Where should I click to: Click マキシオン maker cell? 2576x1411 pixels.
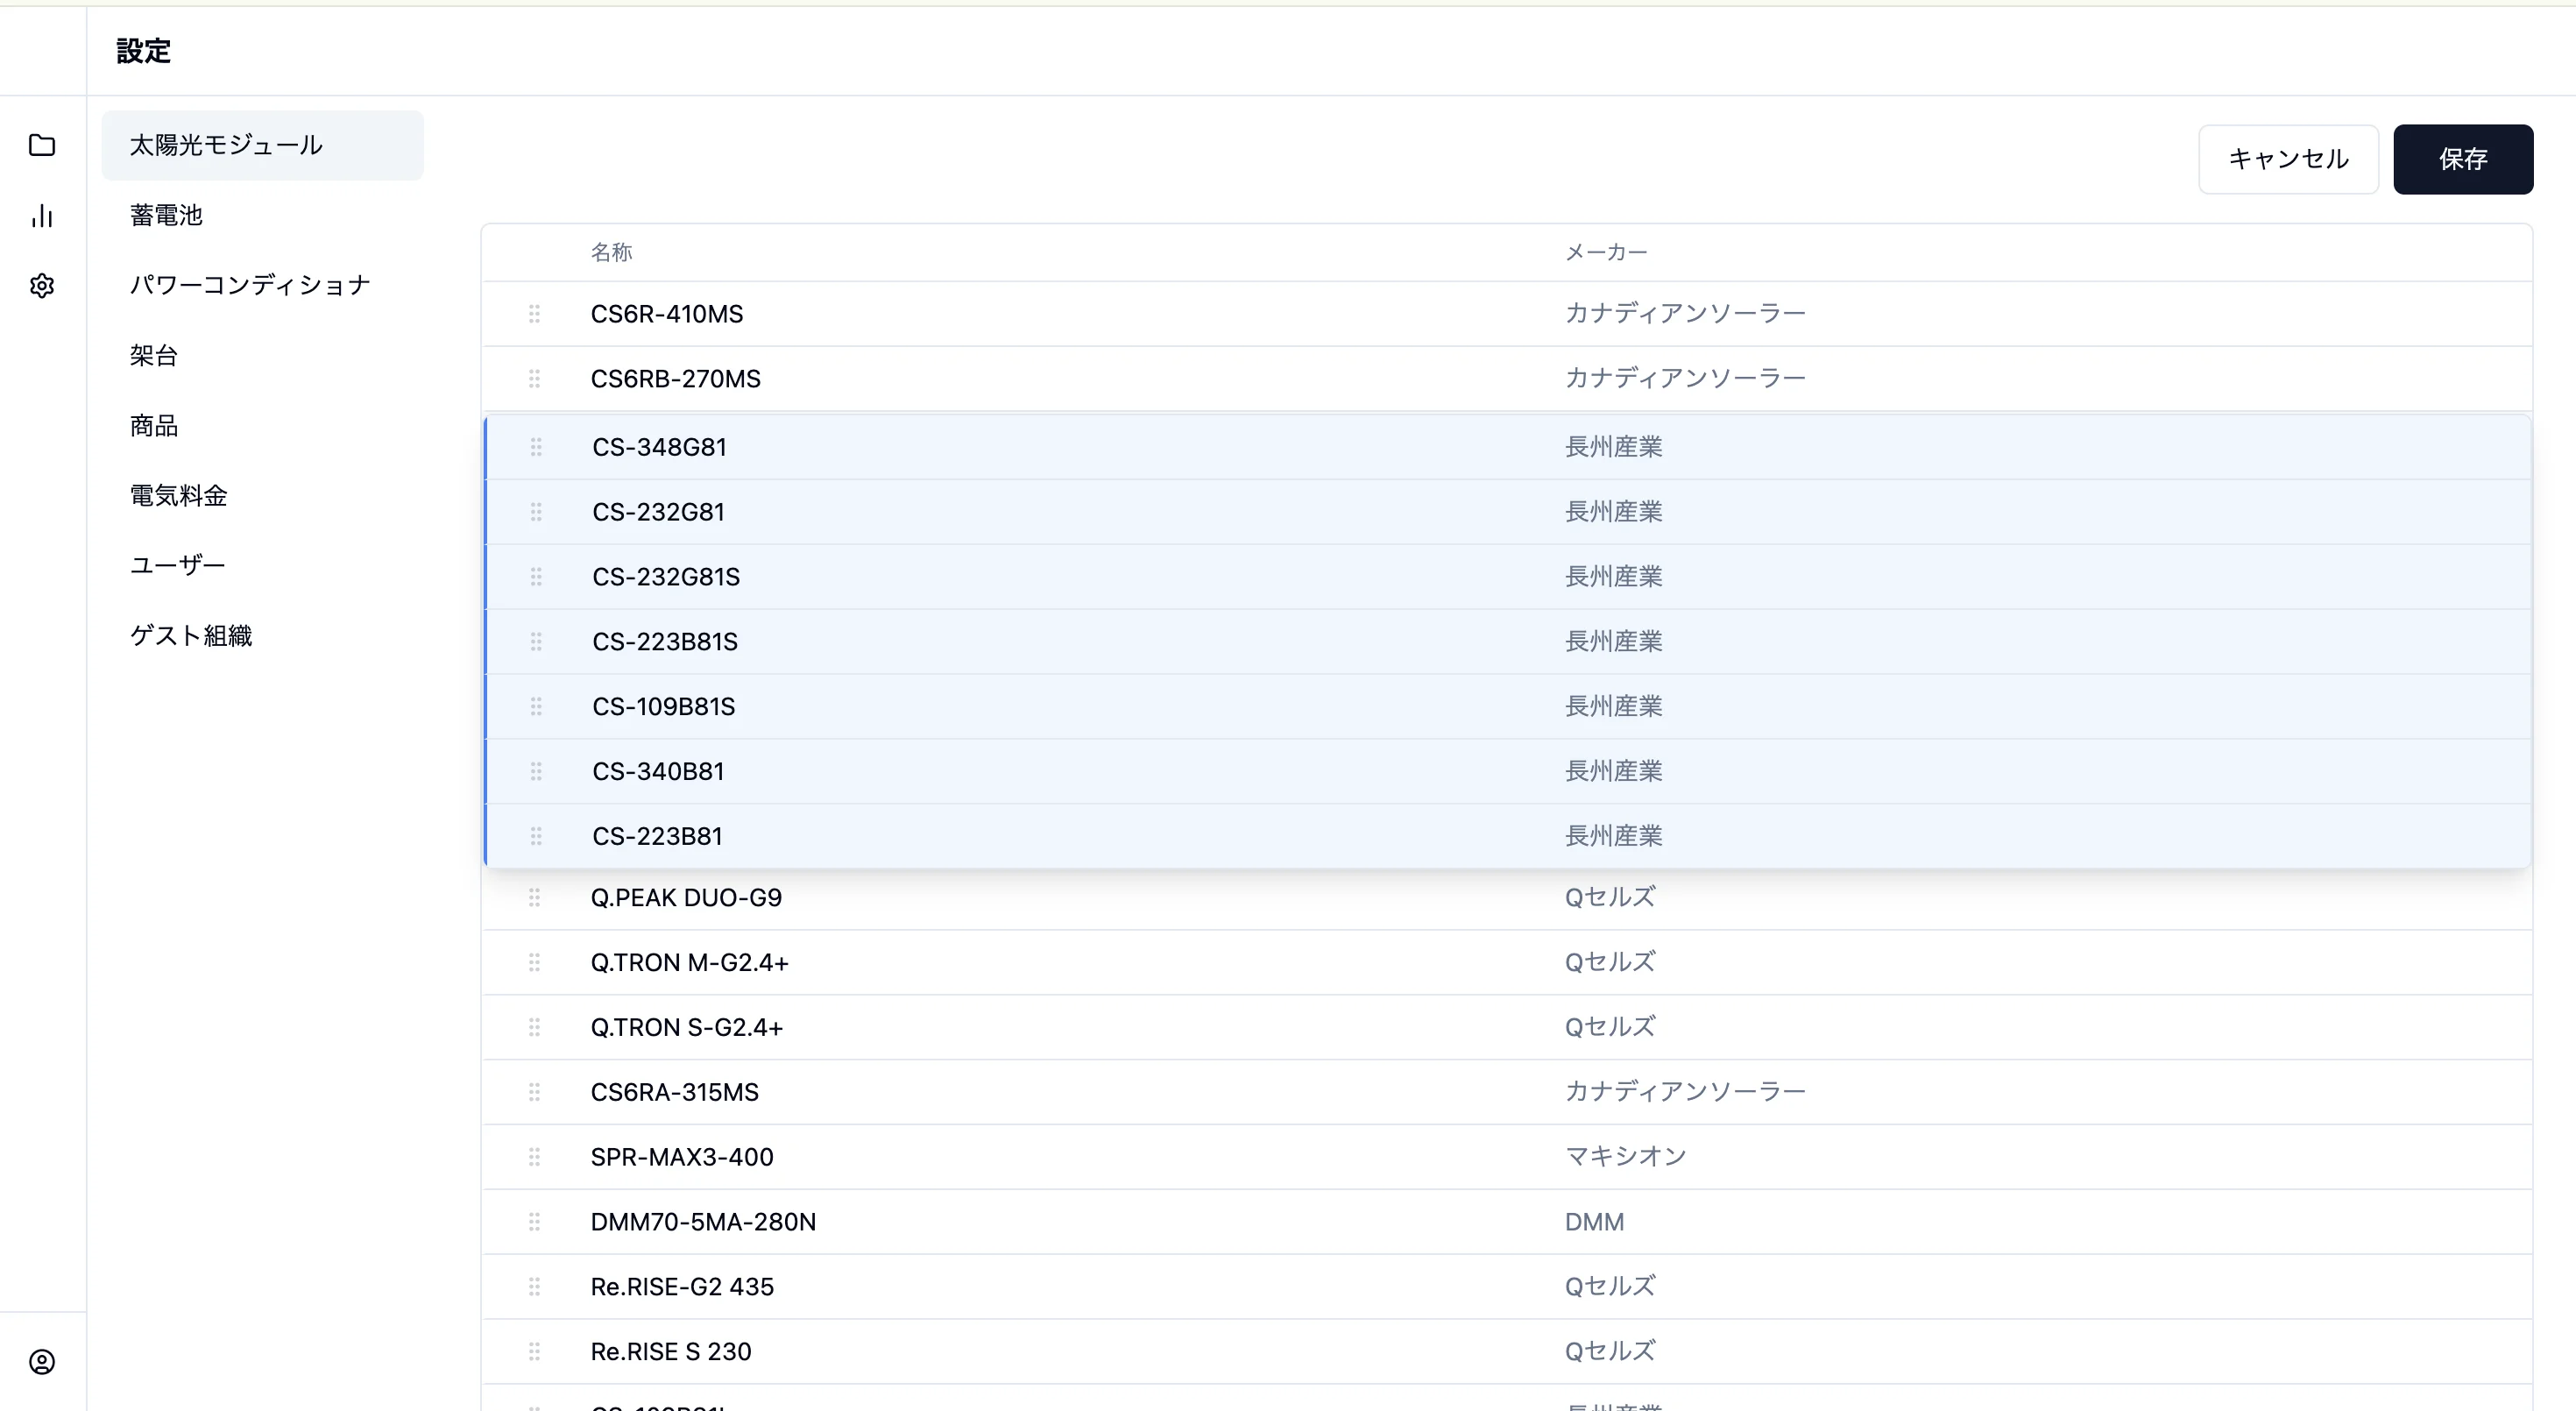(x=1625, y=1156)
